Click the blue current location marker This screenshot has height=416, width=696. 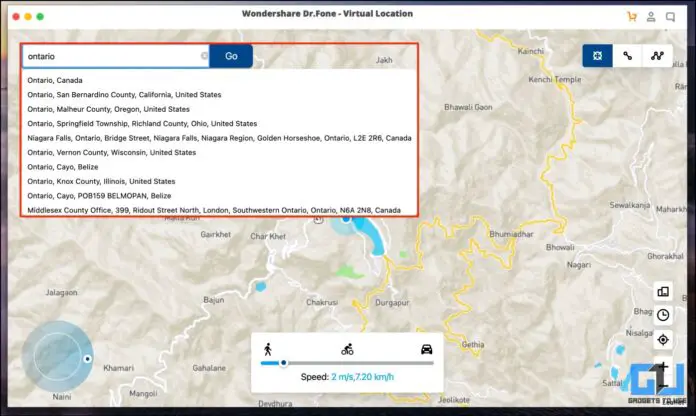click(x=346, y=219)
